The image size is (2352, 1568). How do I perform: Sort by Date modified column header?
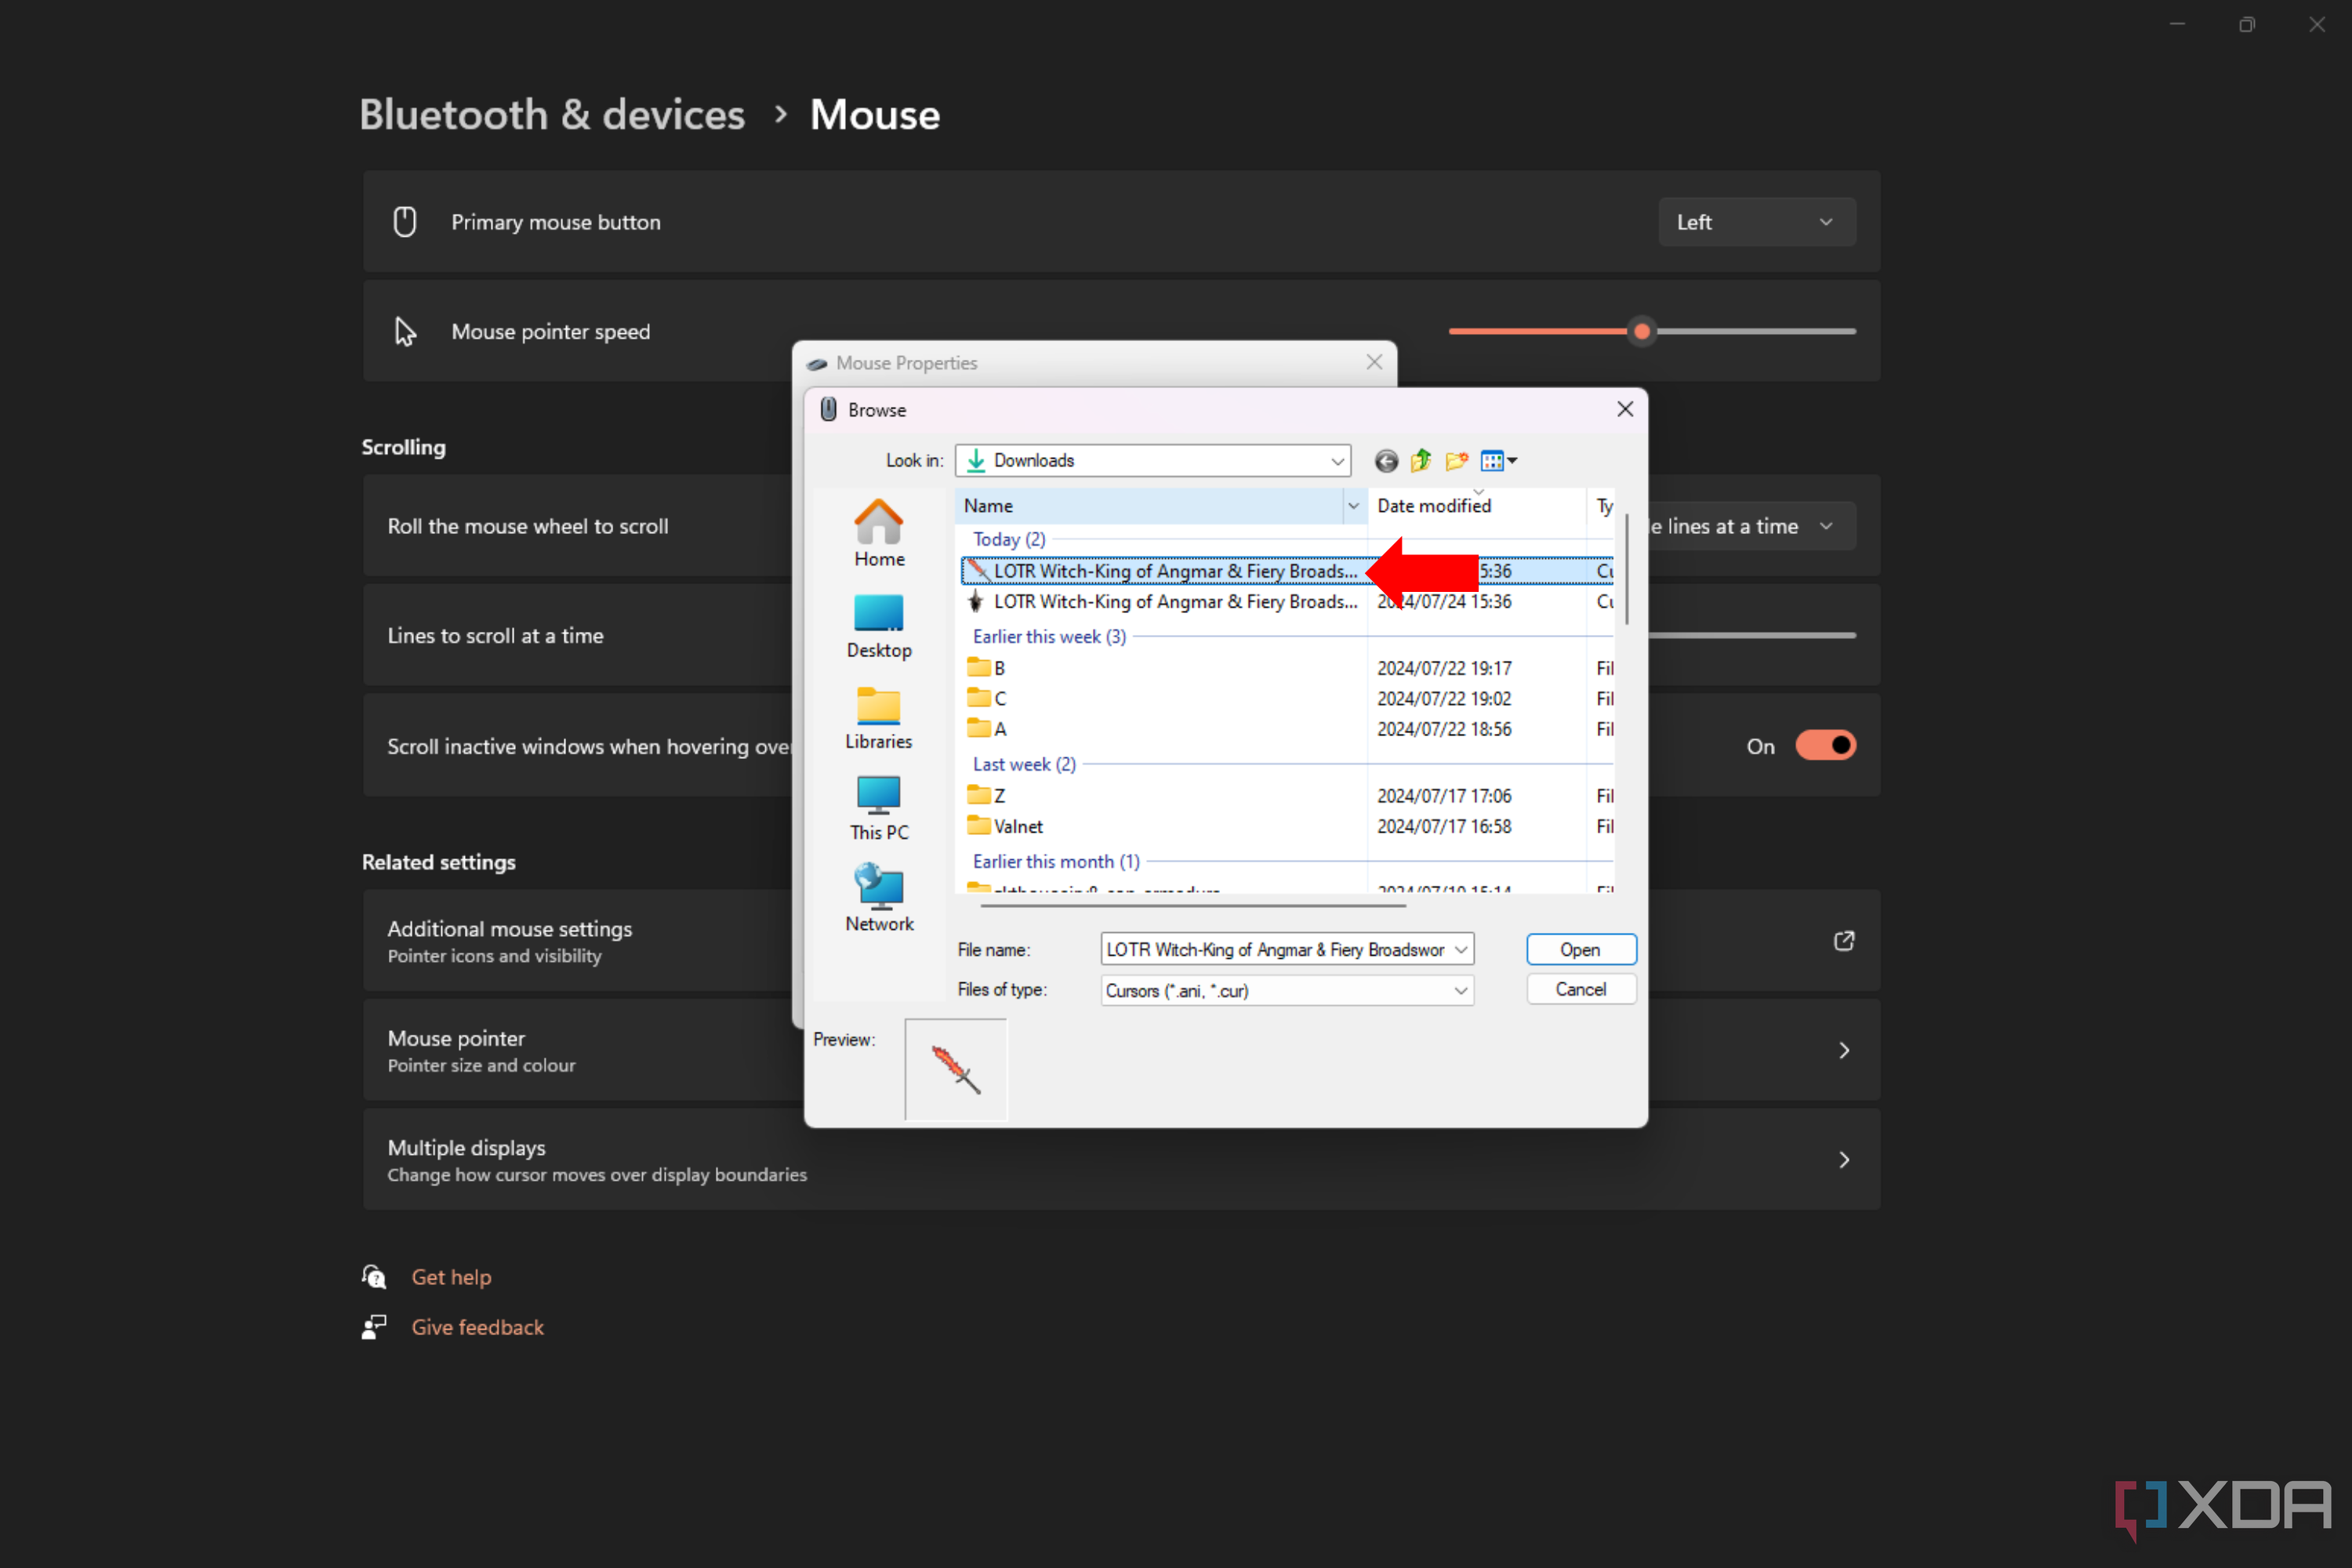tap(1477, 506)
